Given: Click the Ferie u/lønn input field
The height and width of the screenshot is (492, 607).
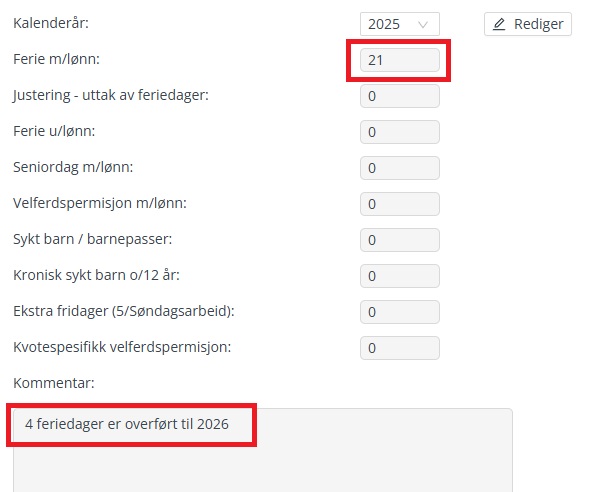Looking at the screenshot, I should [x=399, y=132].
